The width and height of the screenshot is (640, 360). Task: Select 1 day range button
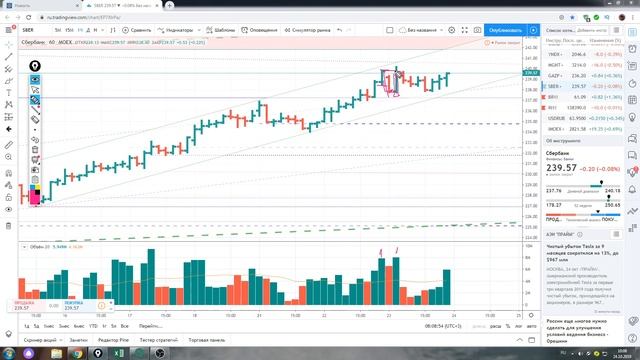coord(27,326)
